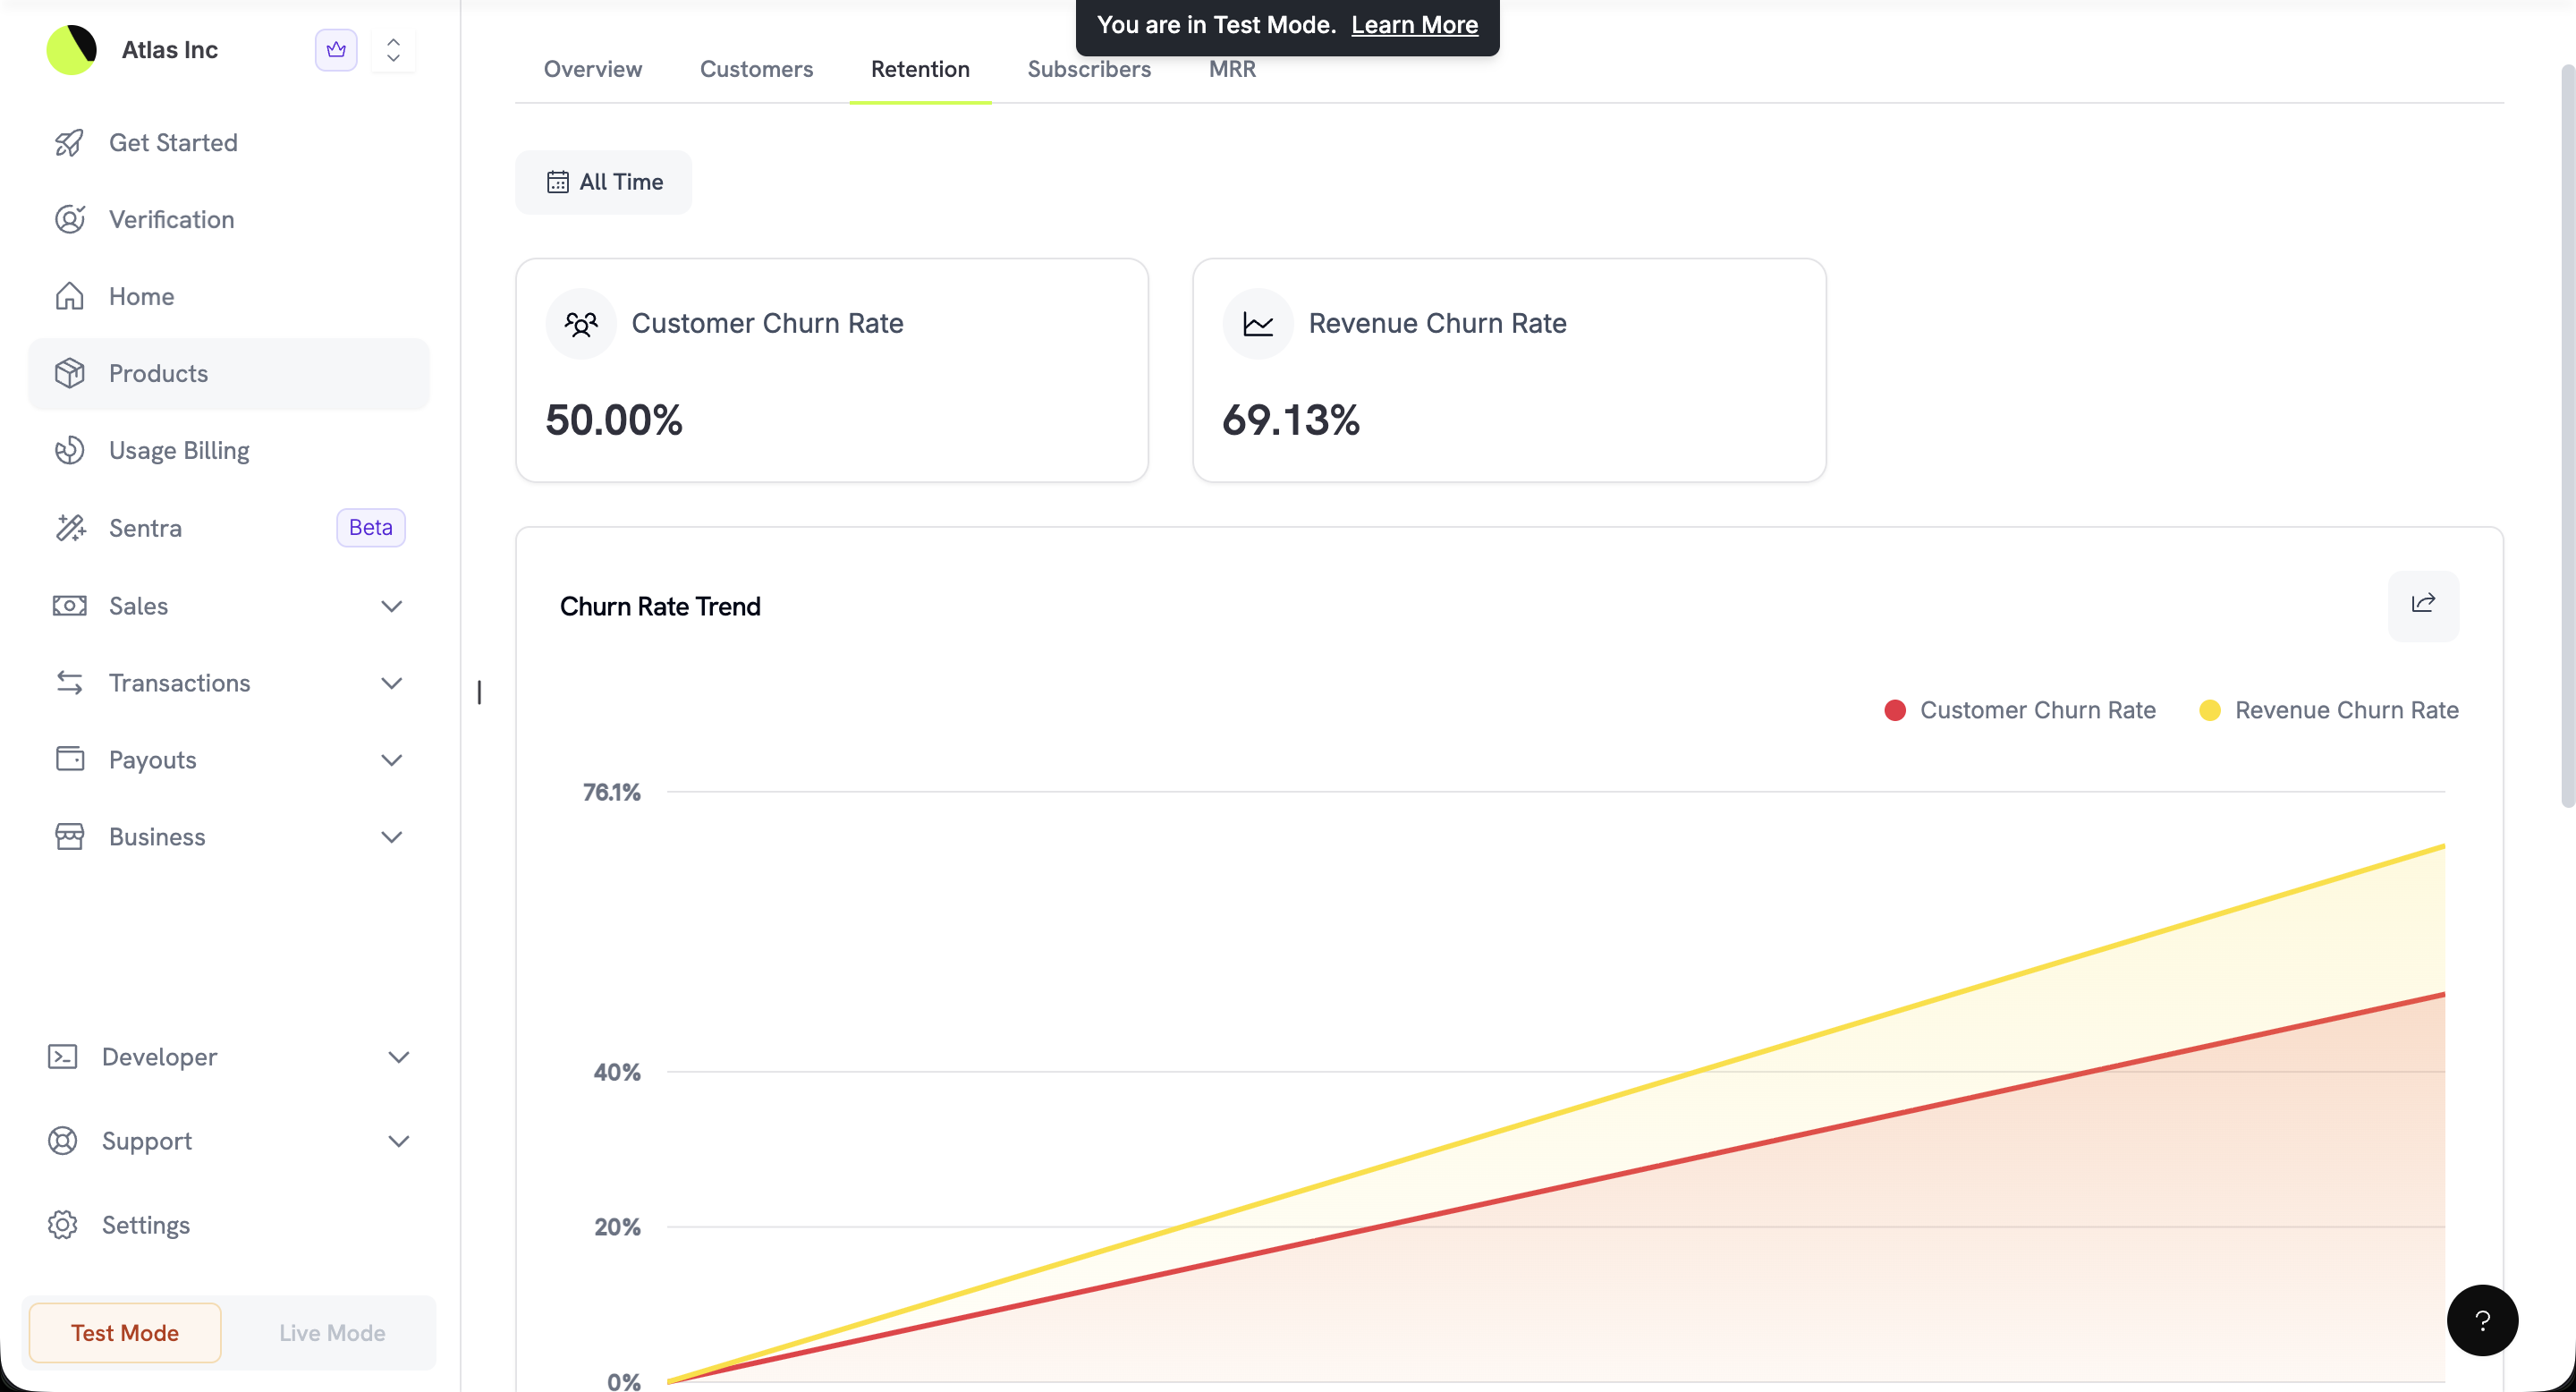Click the share icon on the Churn Rate Trend chart
The height and width of the screenshot is (1392, 2576).
coord(2423,605)
